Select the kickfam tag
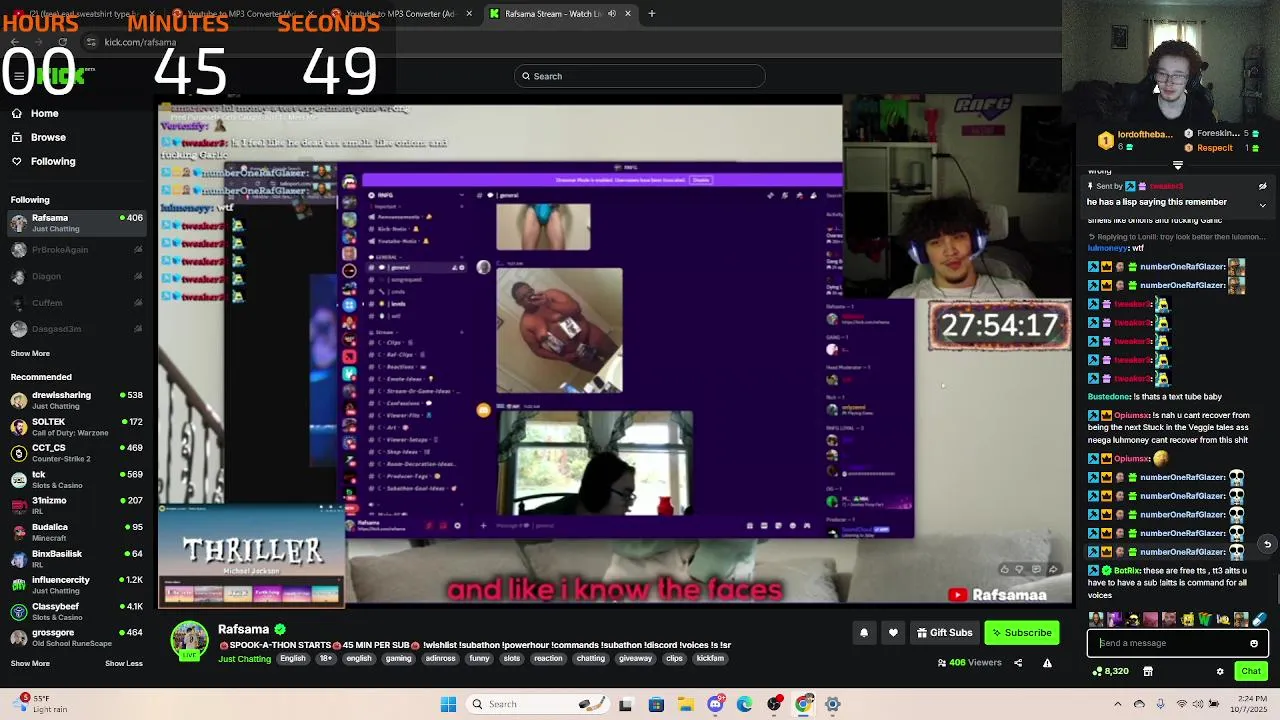Screen dimensions: 1280x720 click(x=710, y=659)
